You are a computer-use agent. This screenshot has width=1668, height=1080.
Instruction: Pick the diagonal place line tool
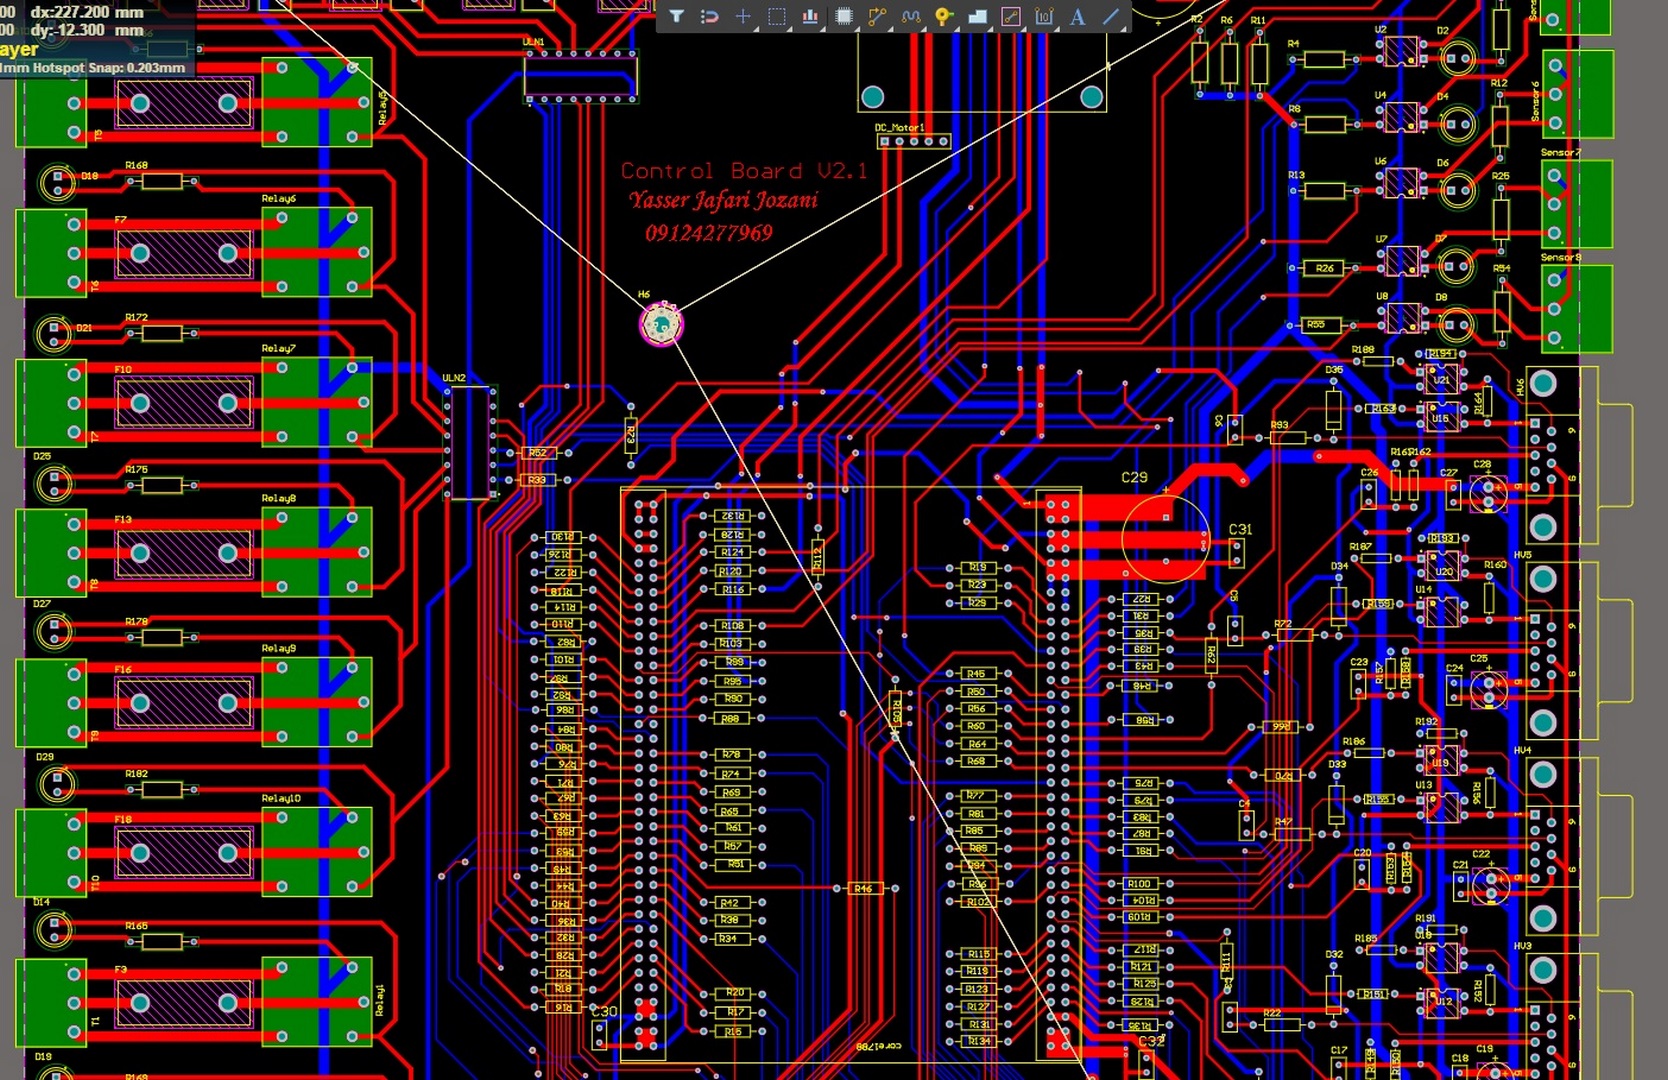click(1110, 16)
